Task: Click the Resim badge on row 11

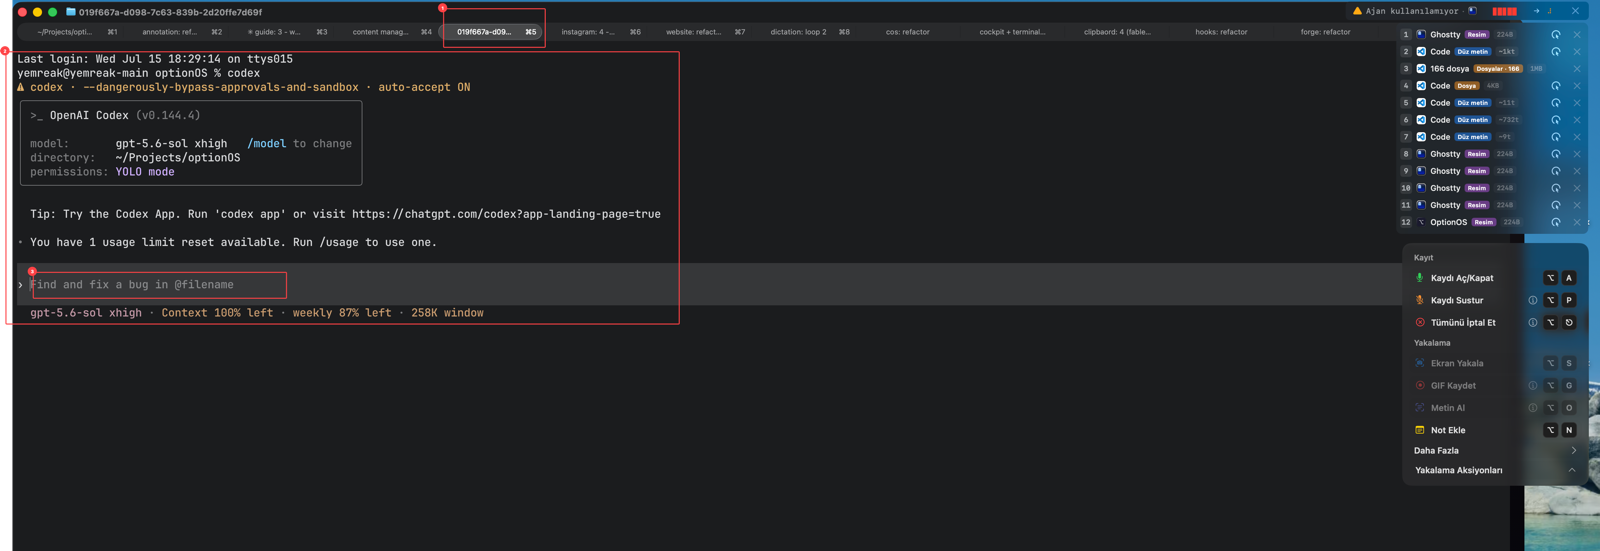Action: click(x=1477, y=205)
